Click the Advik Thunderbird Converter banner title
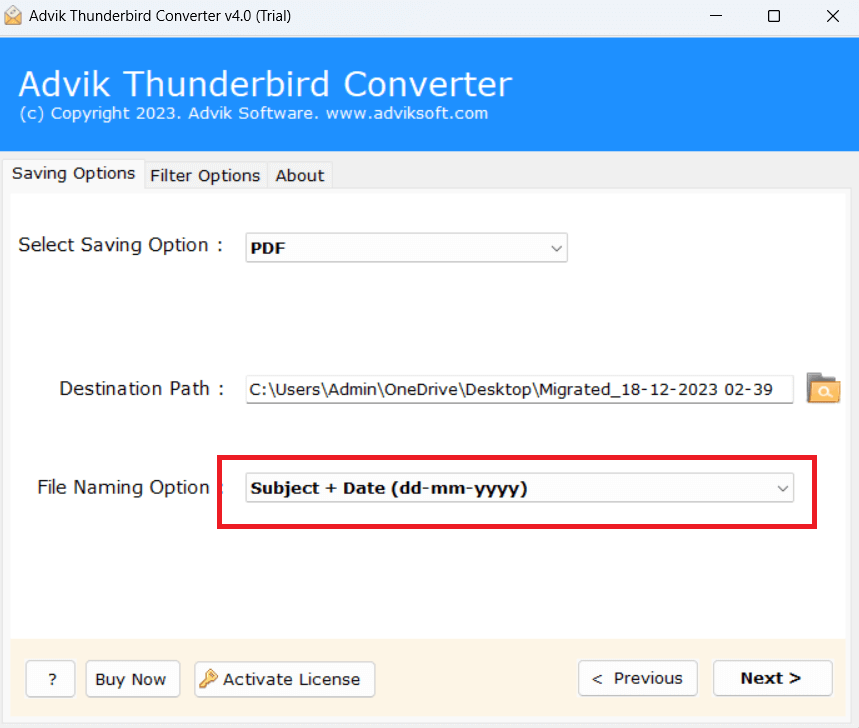 (265, 84)
